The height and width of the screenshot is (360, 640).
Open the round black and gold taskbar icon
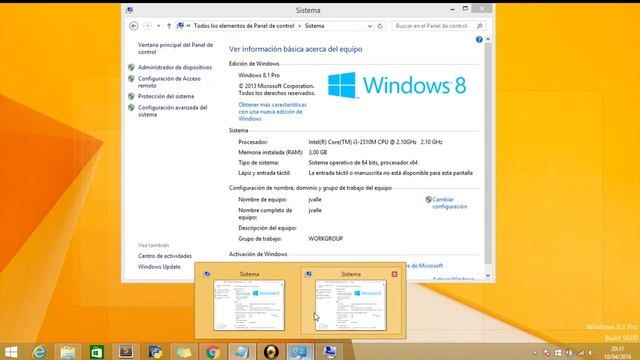(x=271, y=352)
